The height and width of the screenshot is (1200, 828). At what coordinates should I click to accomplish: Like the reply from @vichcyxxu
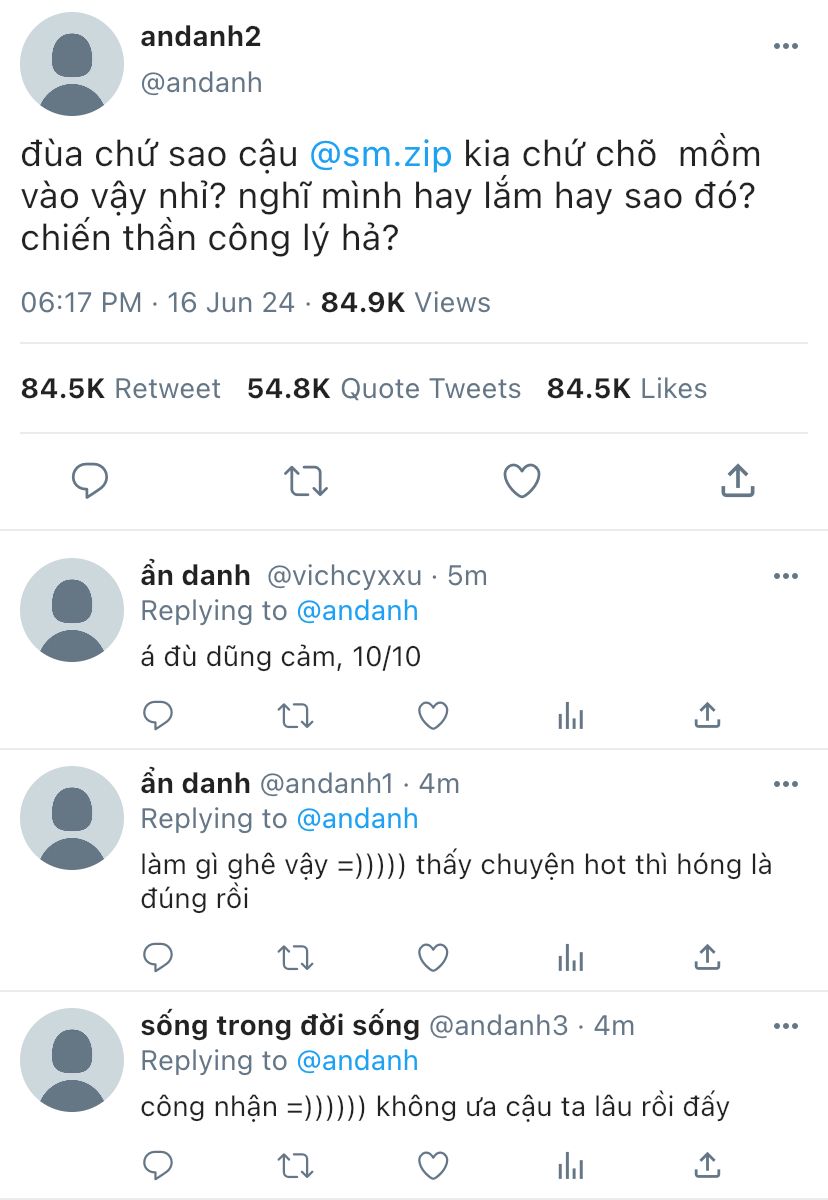(432, 716)
